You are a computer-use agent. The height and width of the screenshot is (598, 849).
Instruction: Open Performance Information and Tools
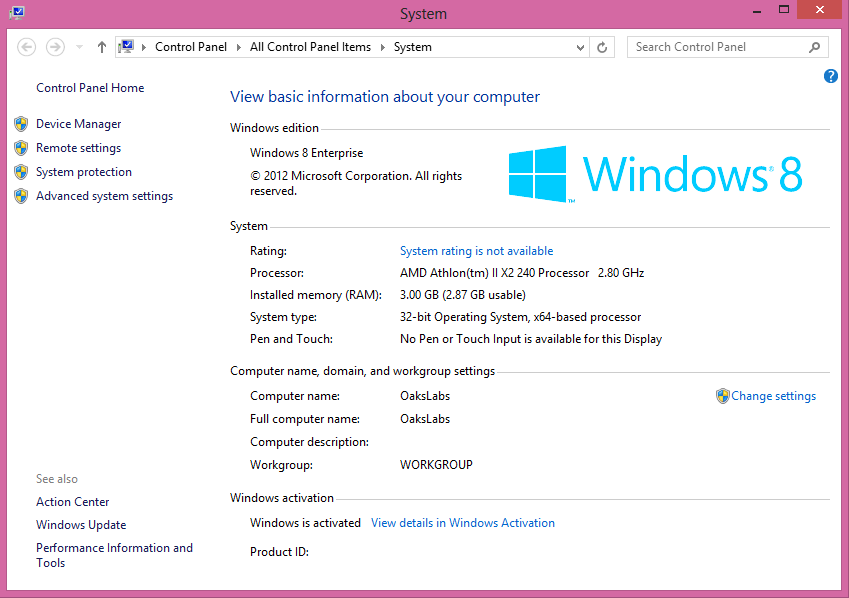tap(114, 555)
